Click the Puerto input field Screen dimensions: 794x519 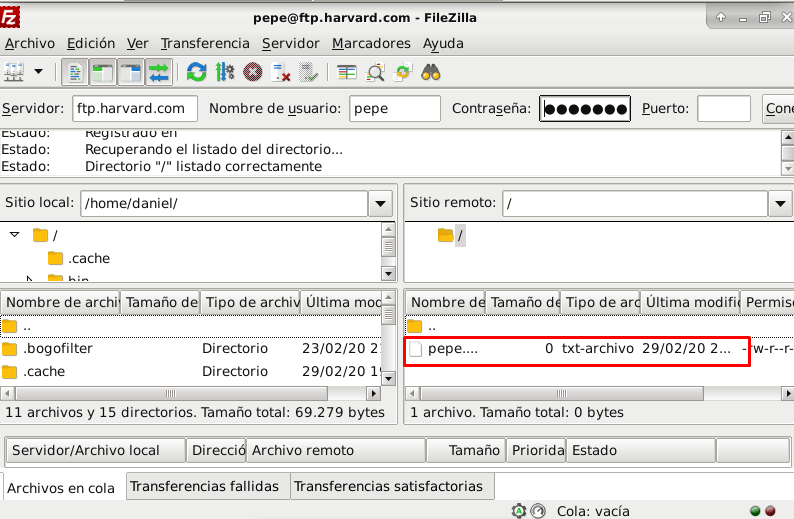(723, 109)
